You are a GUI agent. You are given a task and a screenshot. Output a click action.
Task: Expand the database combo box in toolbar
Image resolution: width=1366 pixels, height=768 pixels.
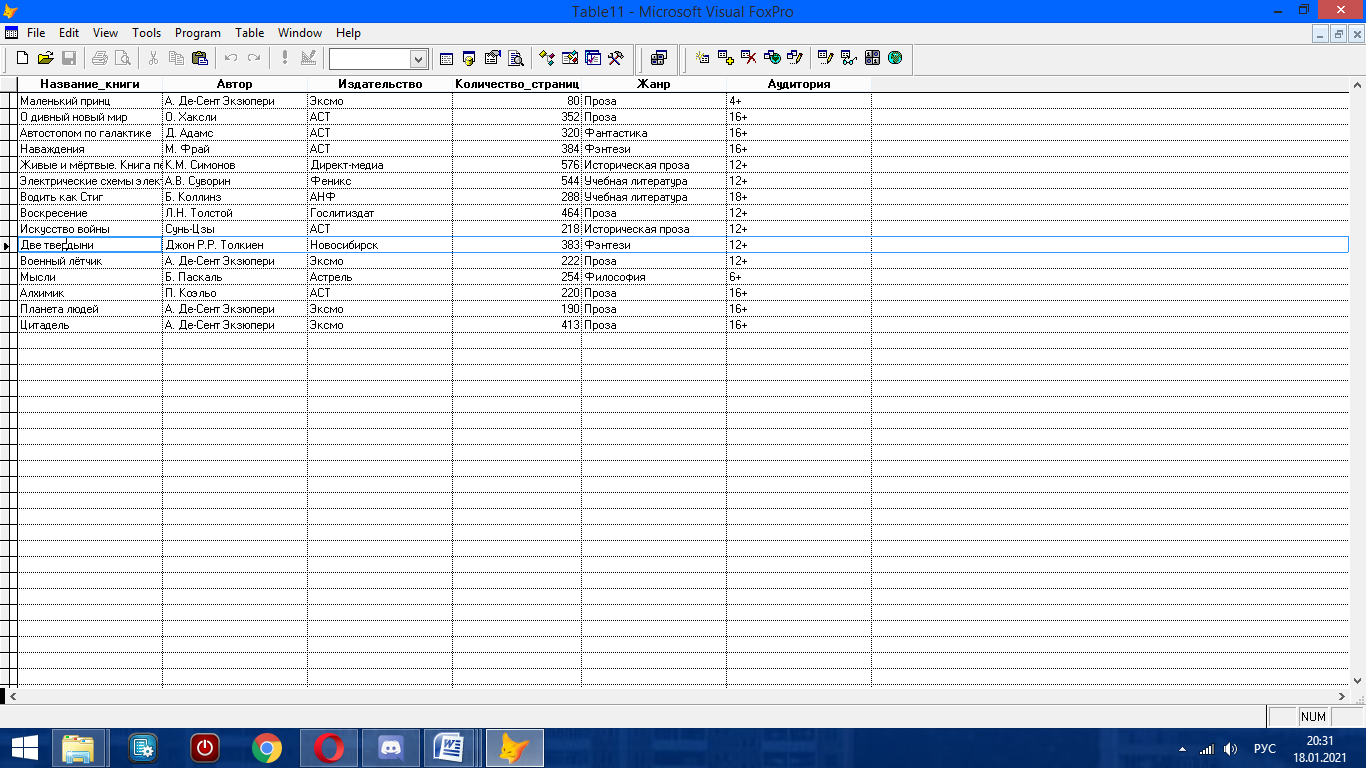pyautogui.click(x=418, y=59)
